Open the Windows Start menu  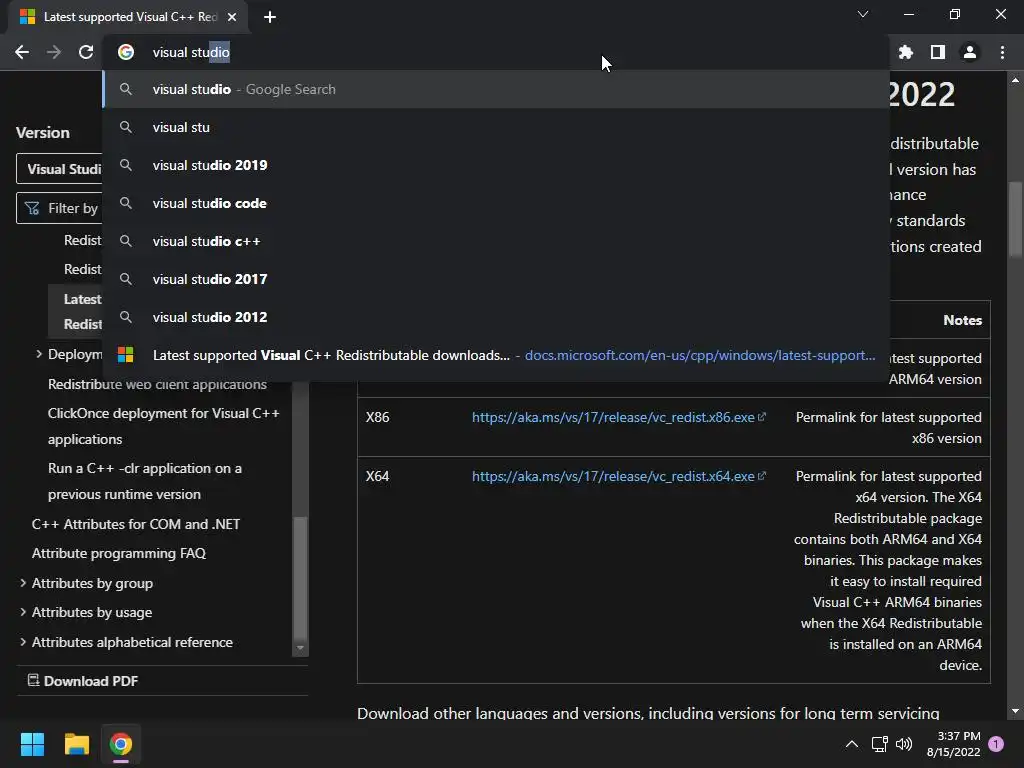coord(32,744)
